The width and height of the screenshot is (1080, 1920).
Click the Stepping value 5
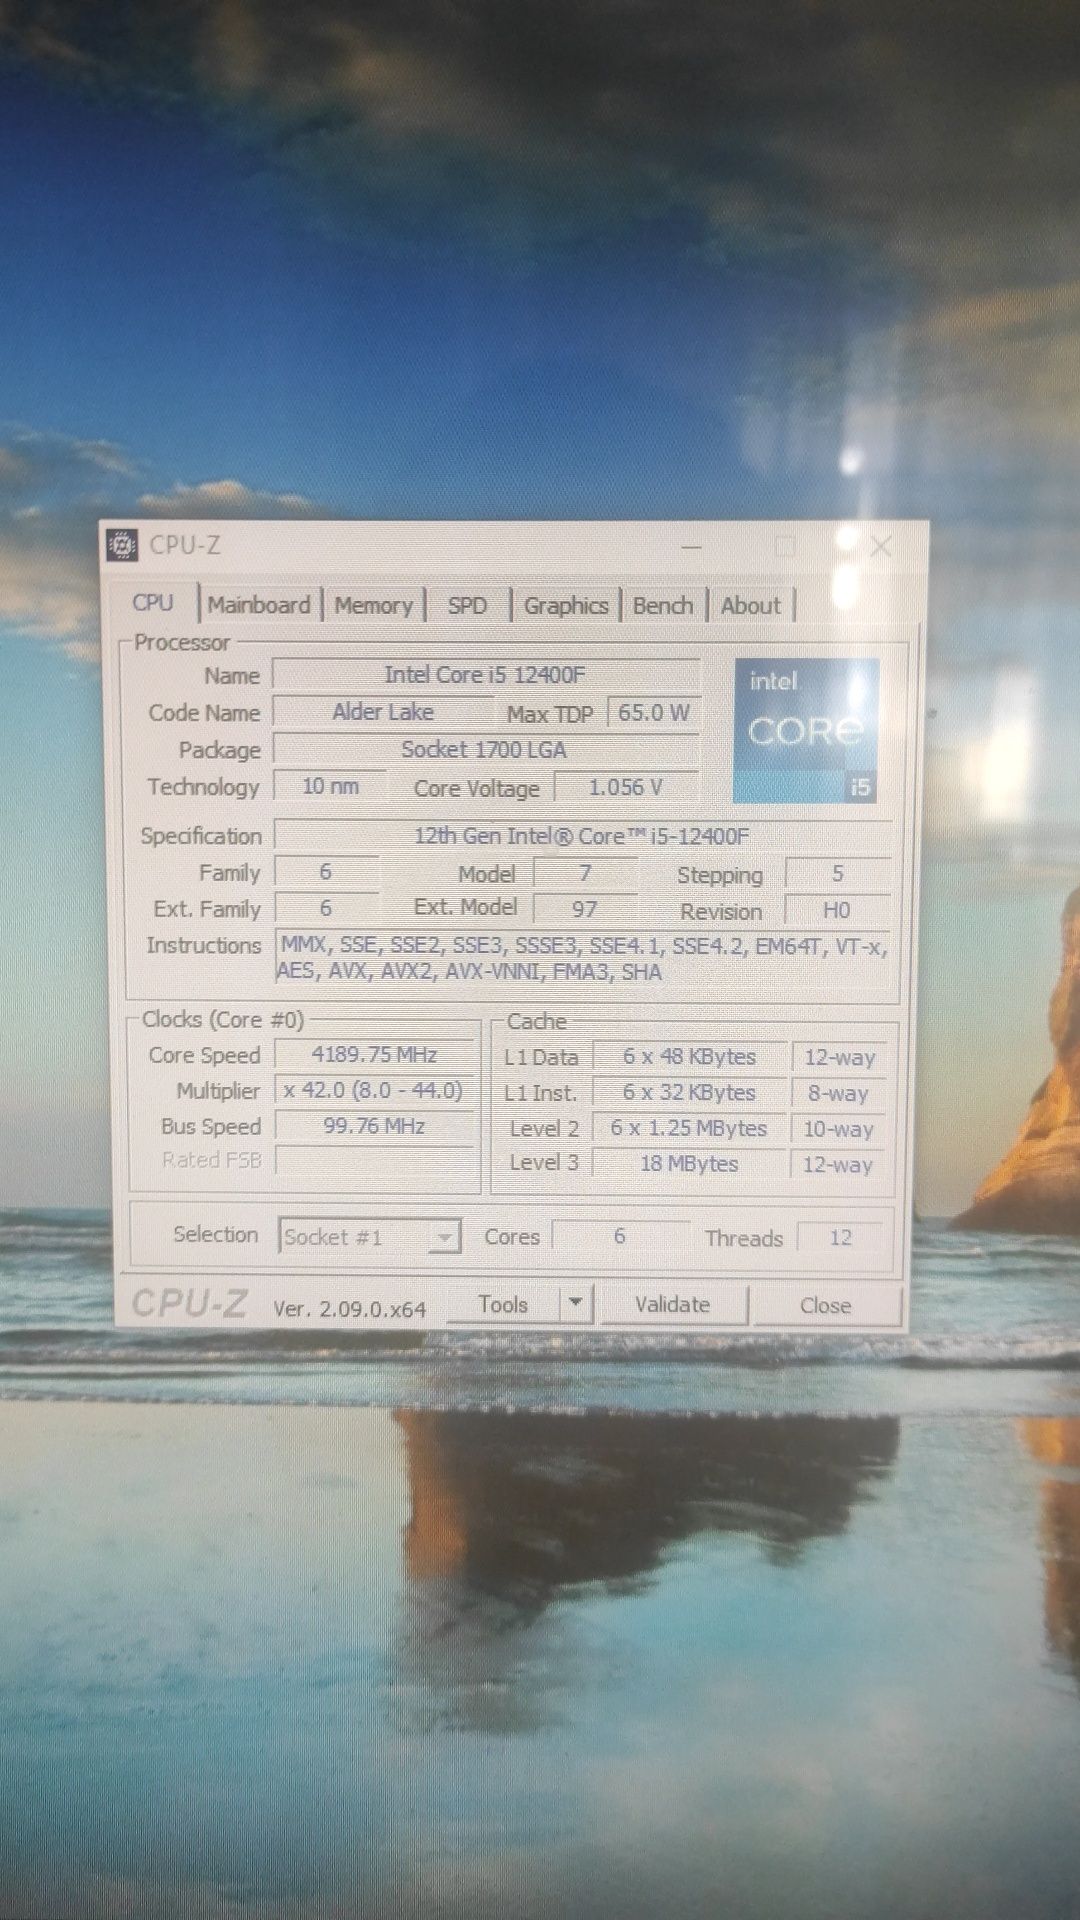click(x=838, y=874)
